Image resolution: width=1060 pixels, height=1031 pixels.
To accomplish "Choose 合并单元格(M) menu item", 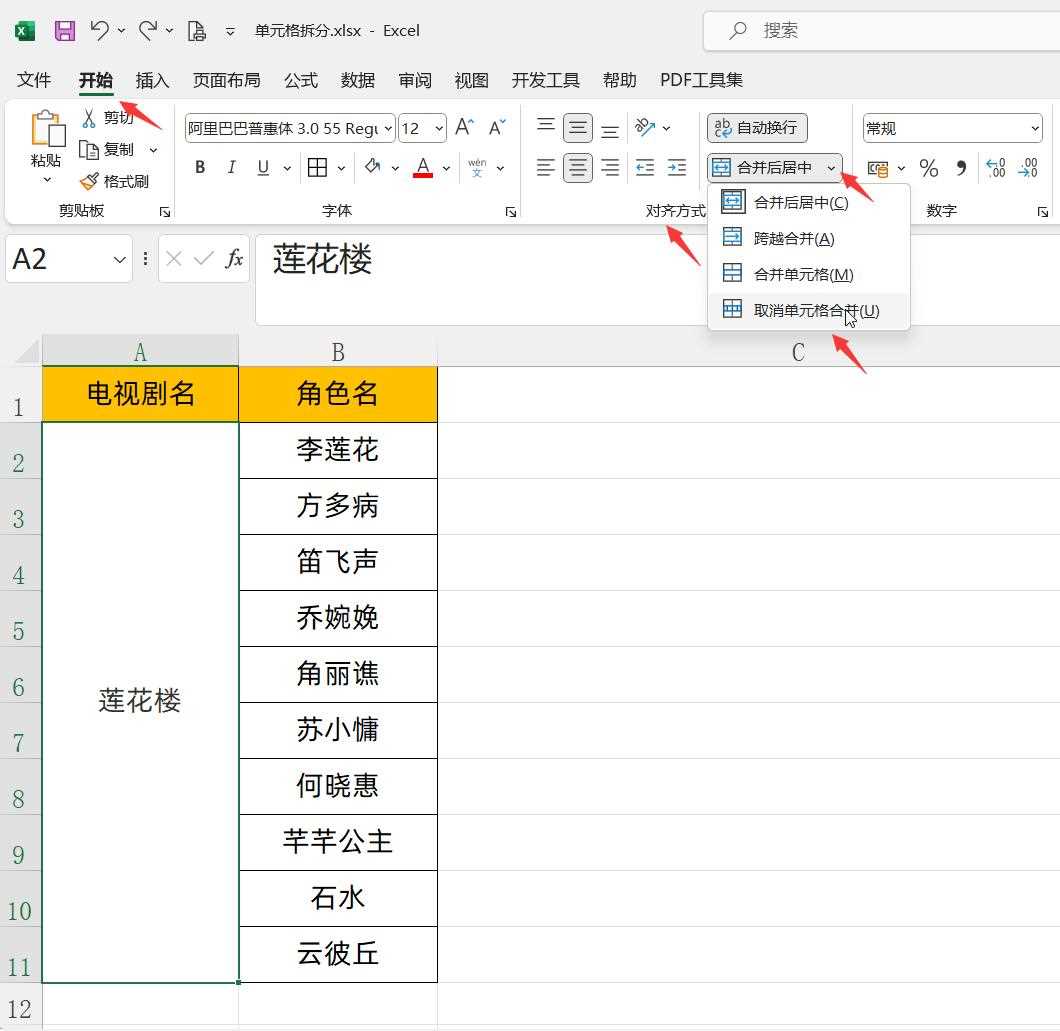I will click(x=809, y=274).
